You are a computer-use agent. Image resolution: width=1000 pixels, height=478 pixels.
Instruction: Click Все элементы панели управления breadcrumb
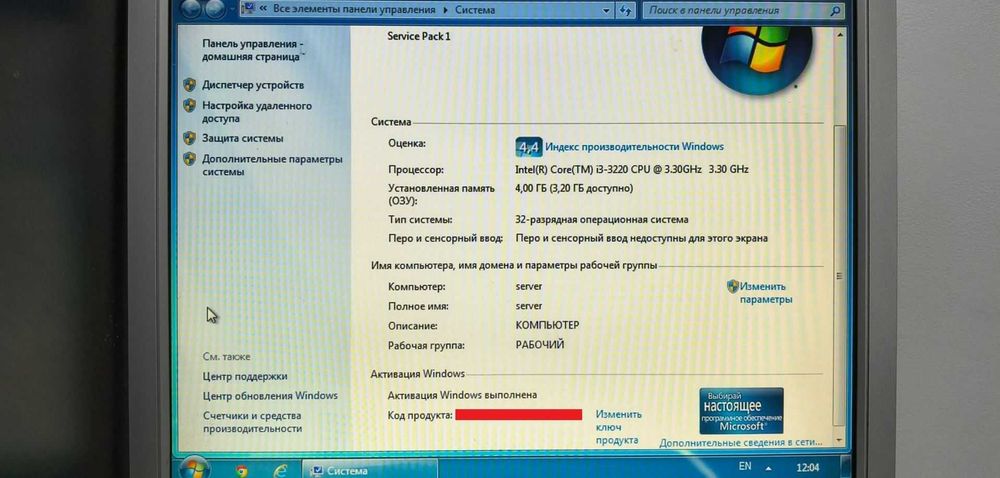(354, 10)
